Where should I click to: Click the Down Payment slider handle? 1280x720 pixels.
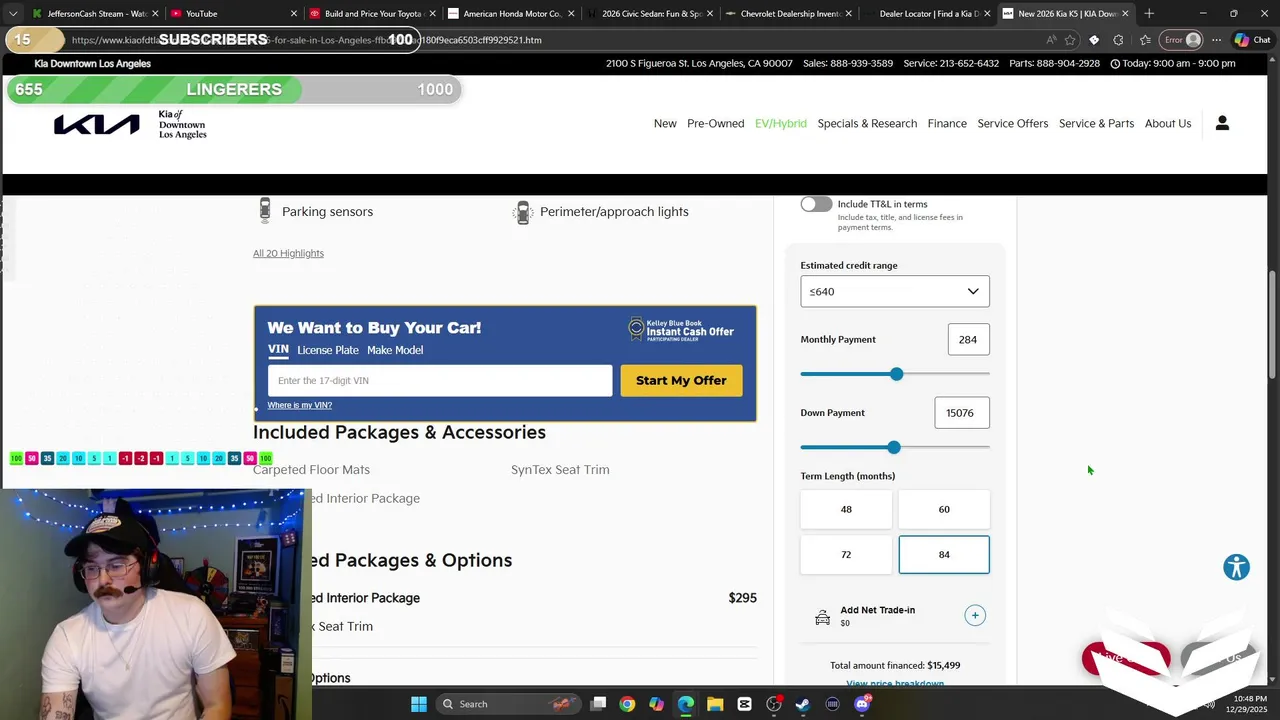894,447
